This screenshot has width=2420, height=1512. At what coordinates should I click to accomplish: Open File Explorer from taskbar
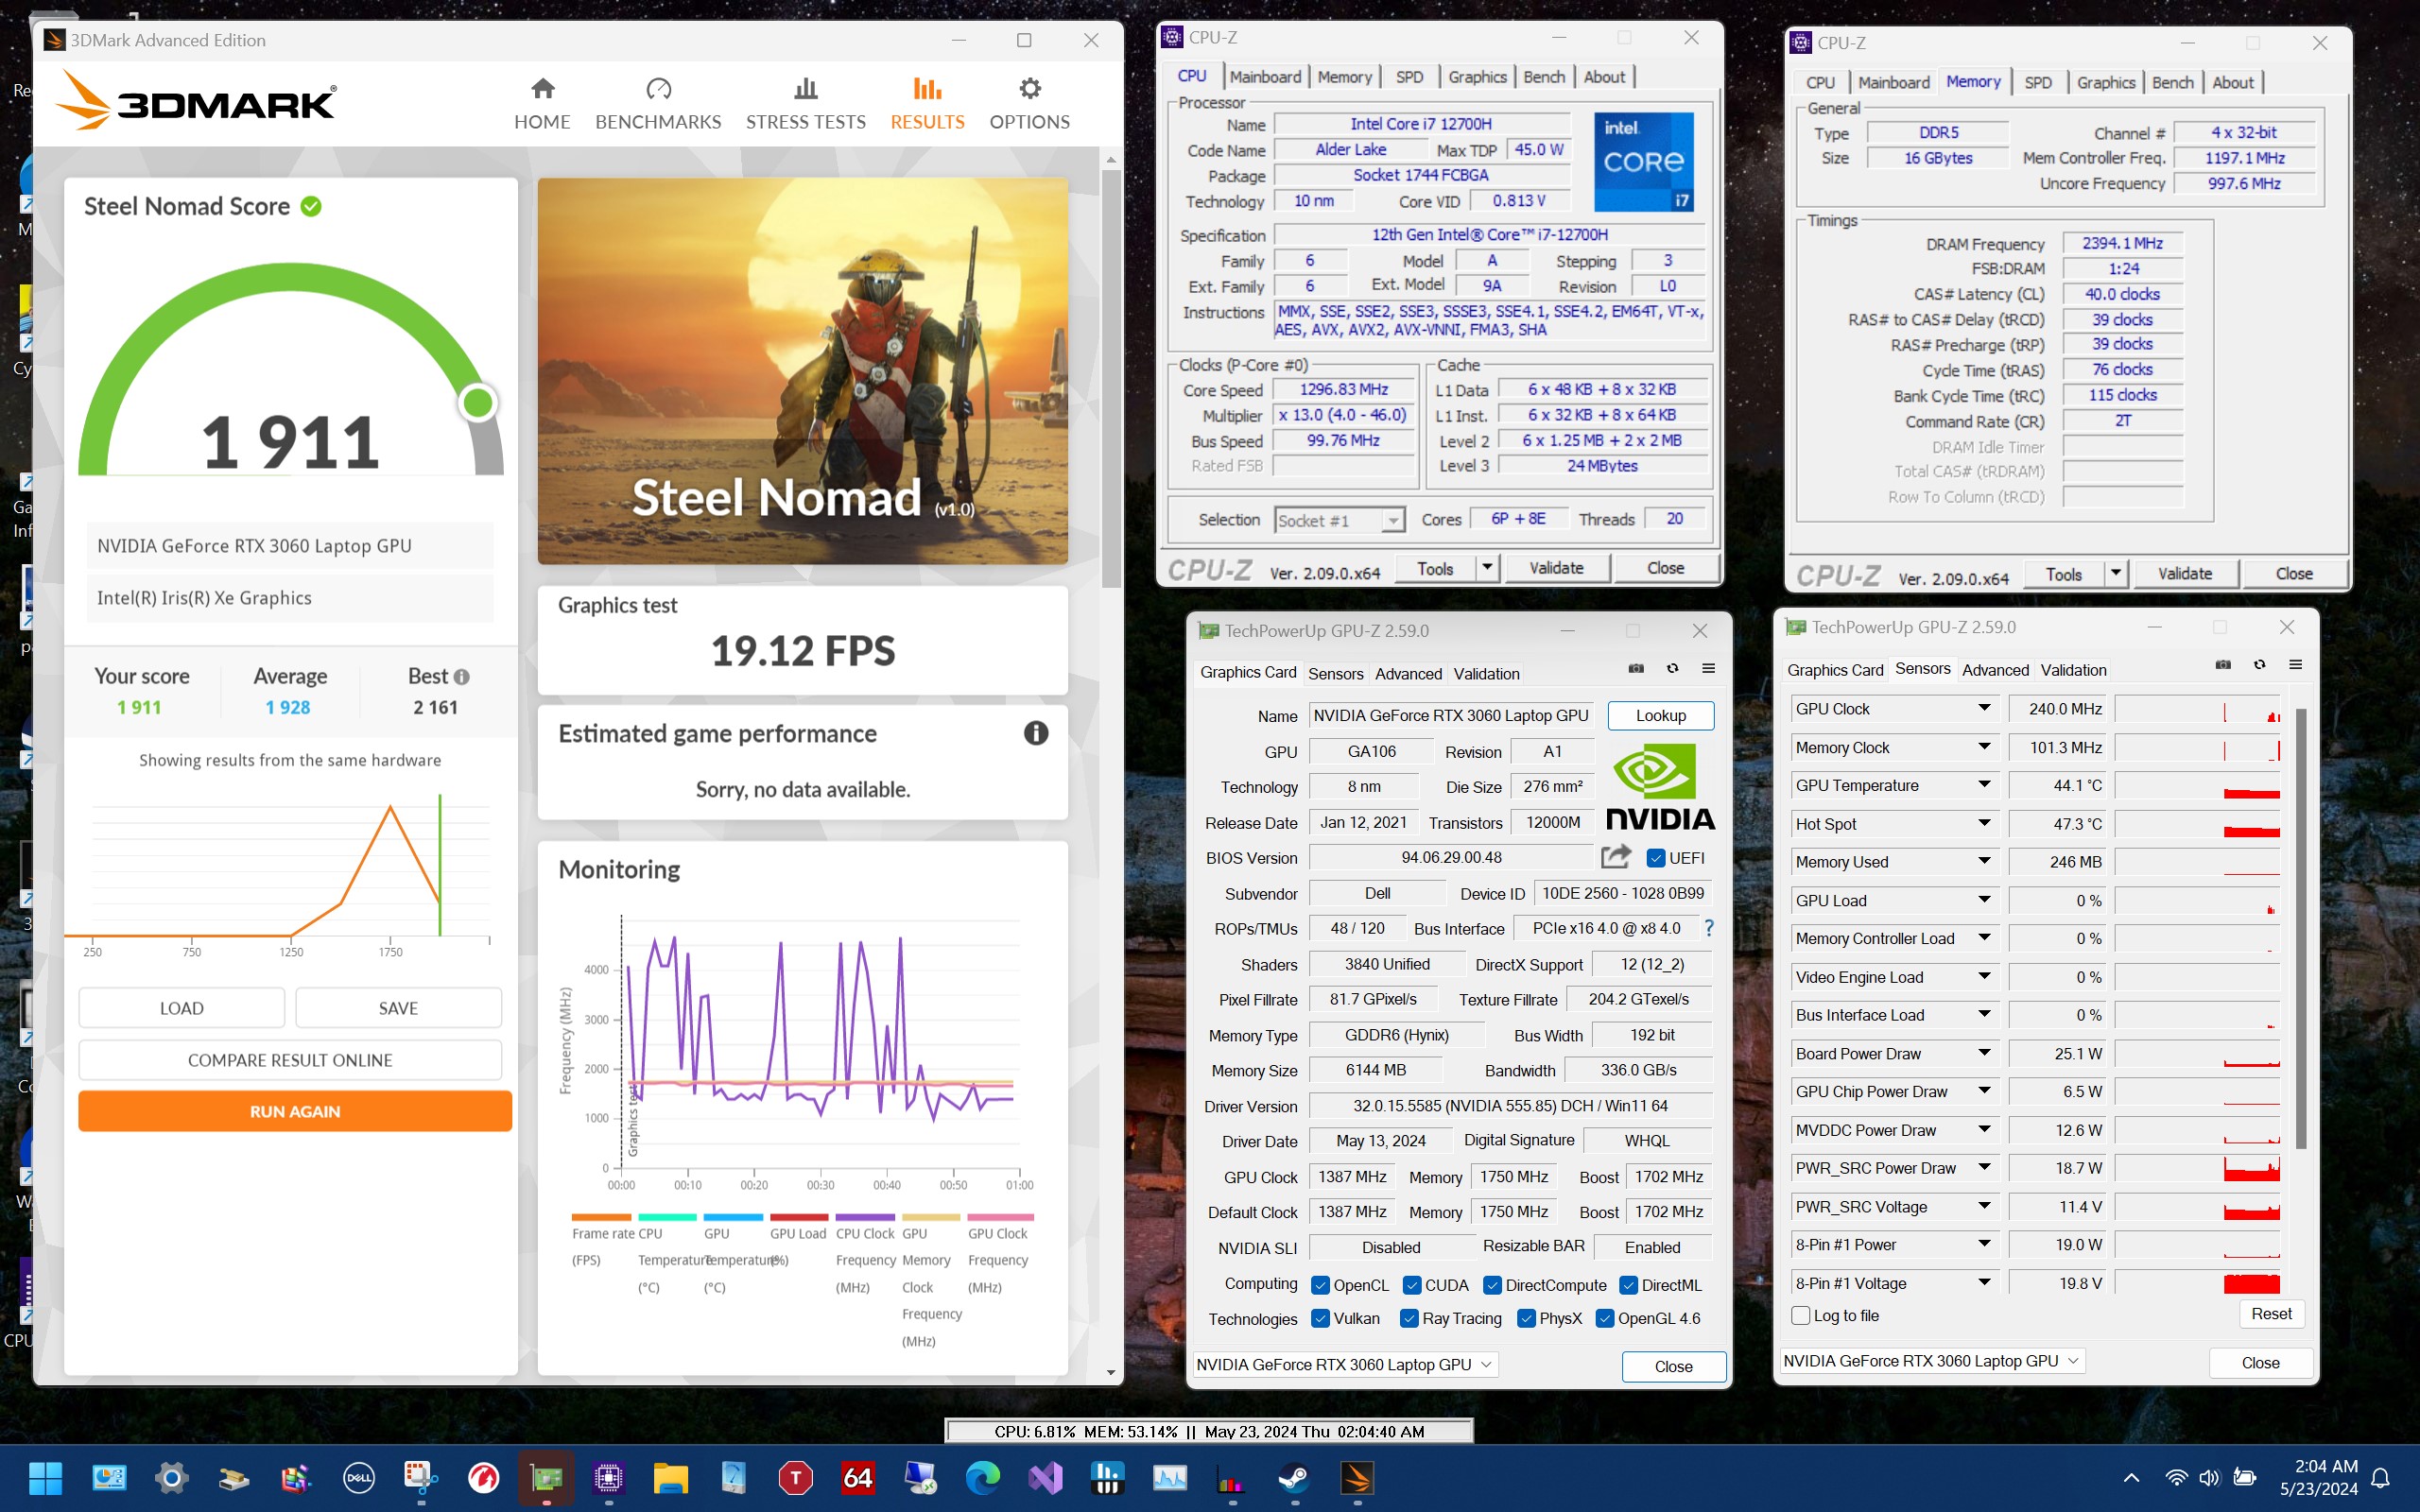(x=671, y=1478)
